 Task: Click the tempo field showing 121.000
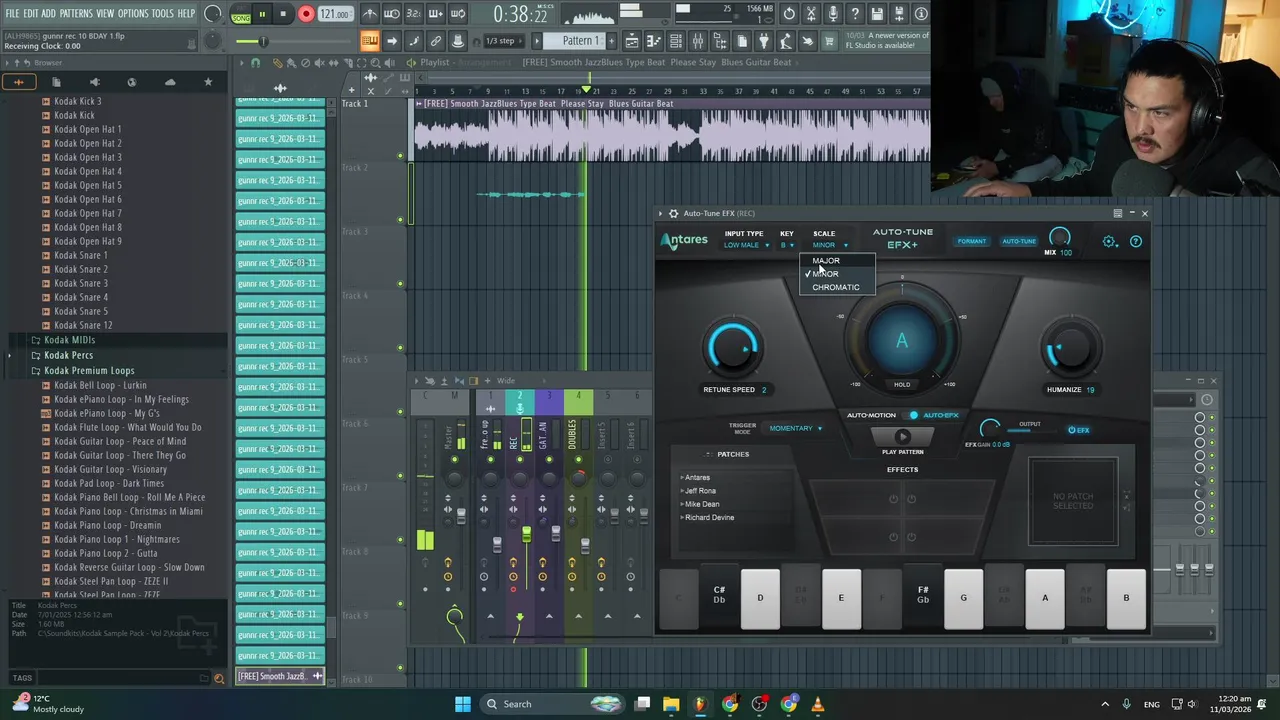tap(335, 15)
